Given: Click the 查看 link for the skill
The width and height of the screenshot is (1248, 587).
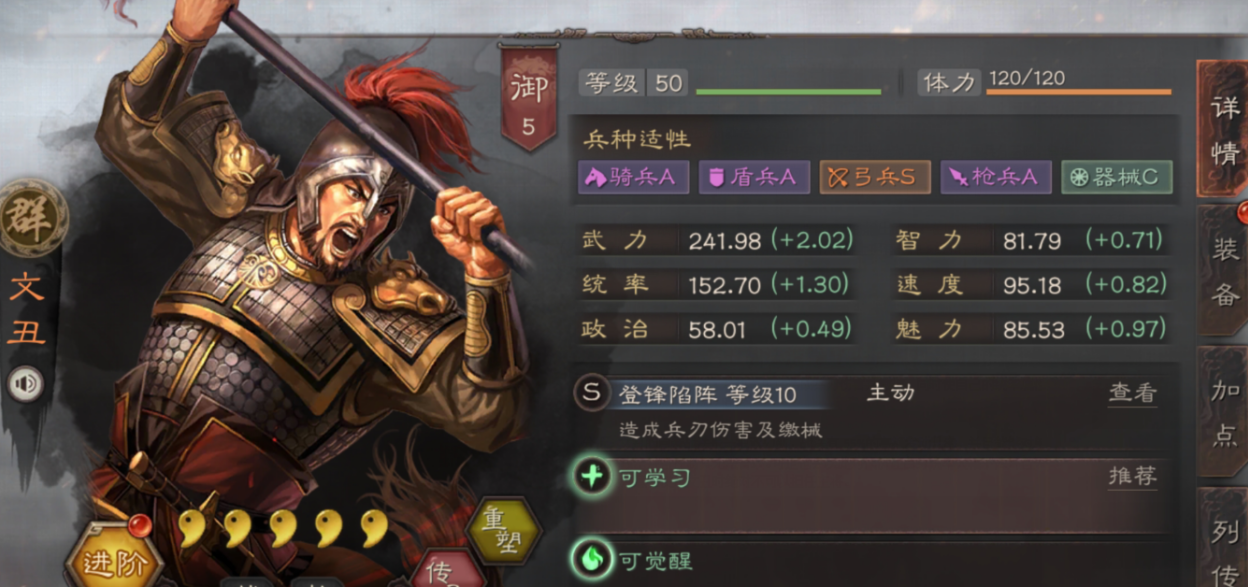Looking at the screenshot, I should pyautogui.click(x=1132, y=393).
